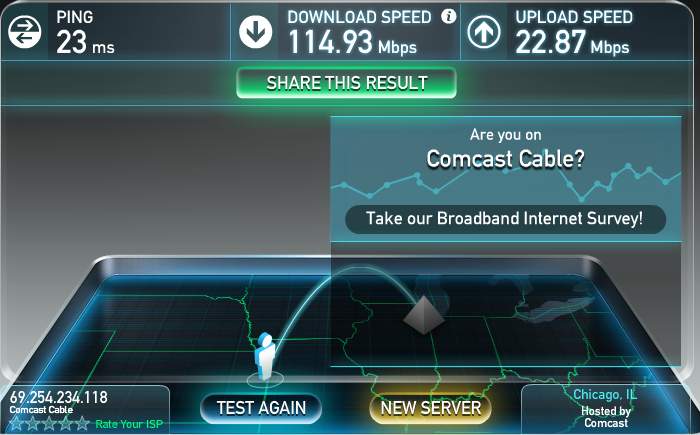Rate ISP with fifth star
The image size is (700, 435).
[x=82, y=423]
